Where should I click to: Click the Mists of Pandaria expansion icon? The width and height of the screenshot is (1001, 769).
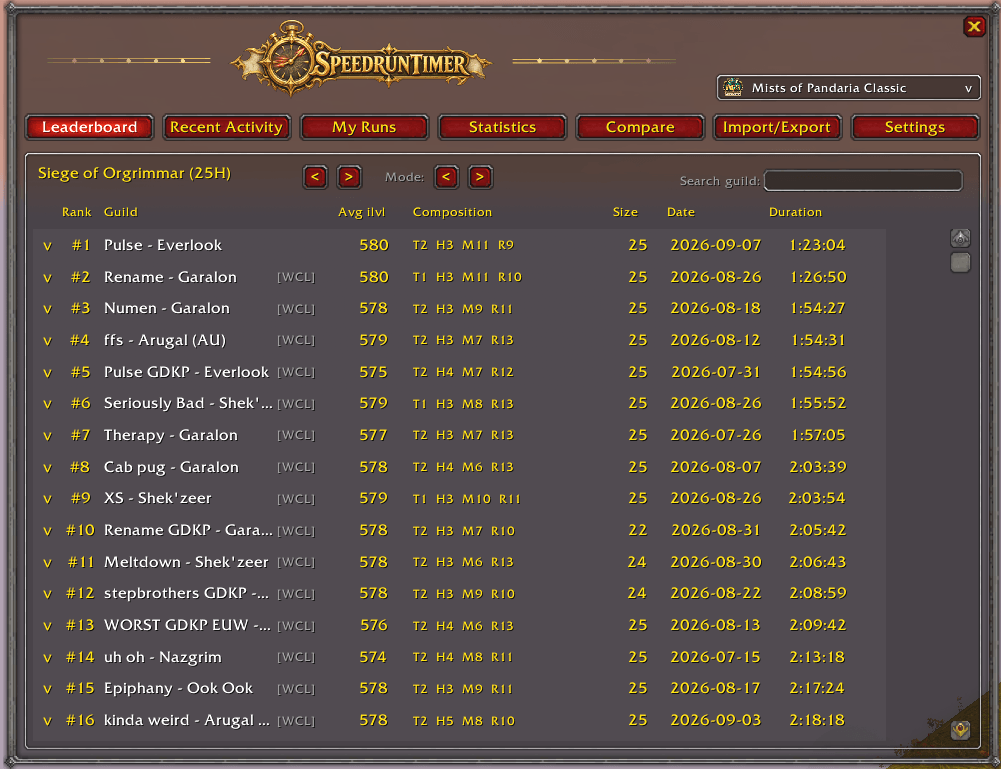click(x=733, y=87)
